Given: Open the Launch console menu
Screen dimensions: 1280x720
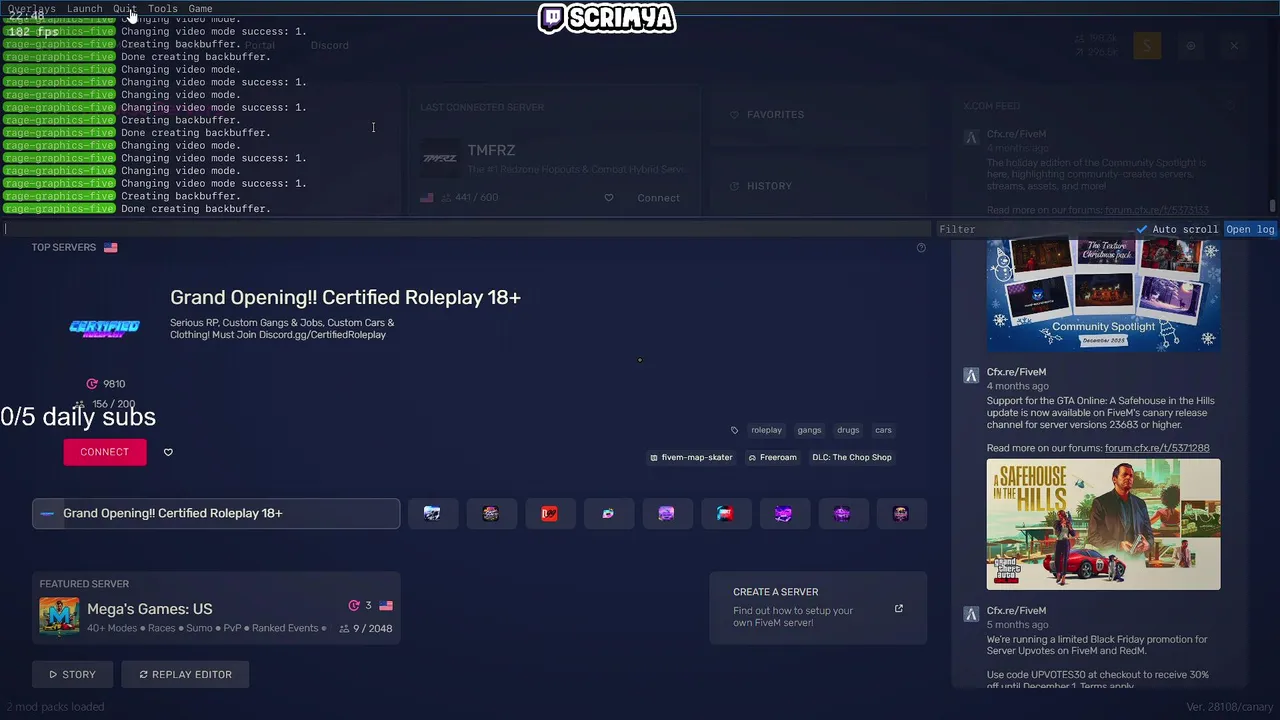Looking at the screenshot, I should (84, 9).
